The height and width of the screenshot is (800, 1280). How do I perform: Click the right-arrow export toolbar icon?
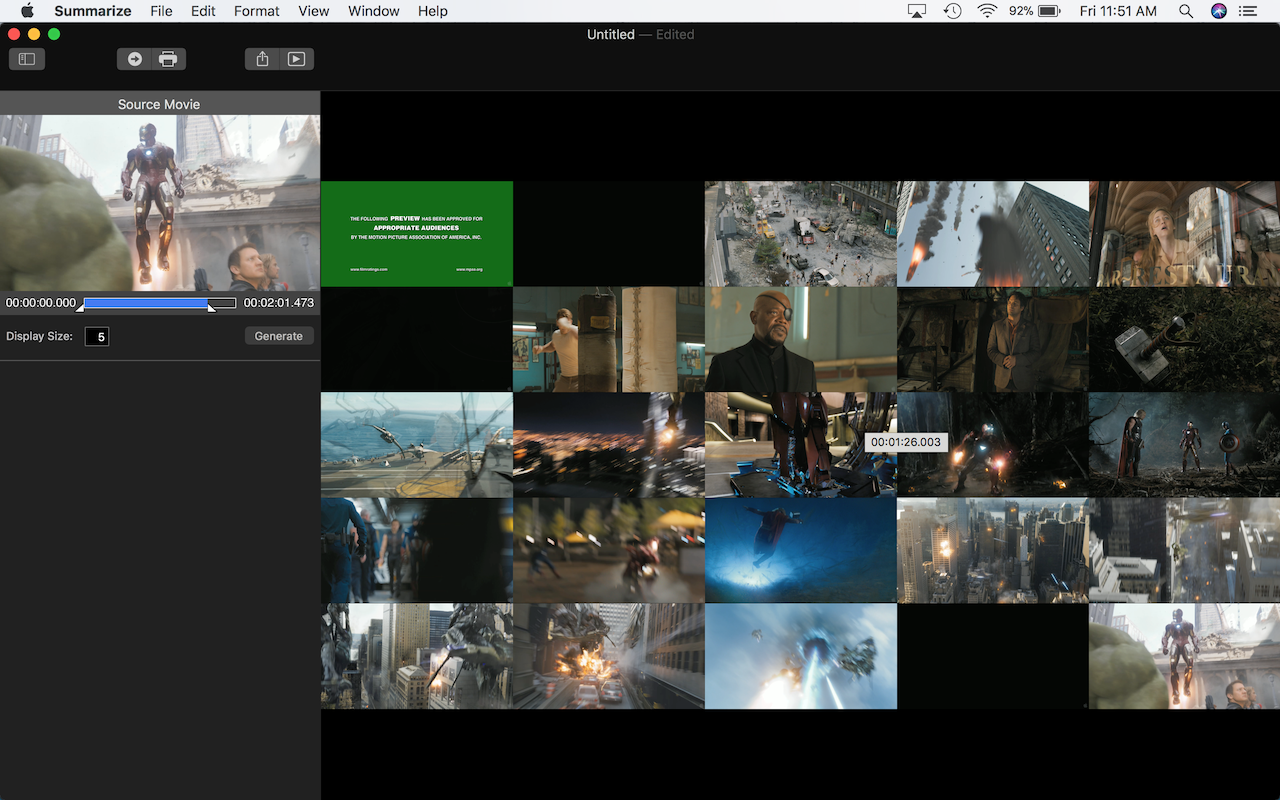pos(134,59)
